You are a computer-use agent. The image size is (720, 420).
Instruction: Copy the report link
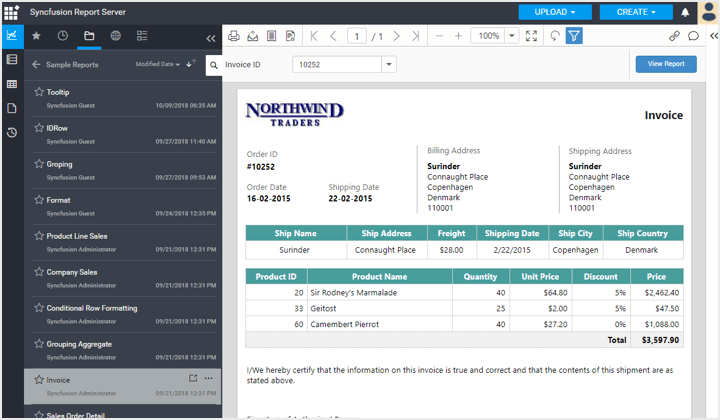[674, 36]
